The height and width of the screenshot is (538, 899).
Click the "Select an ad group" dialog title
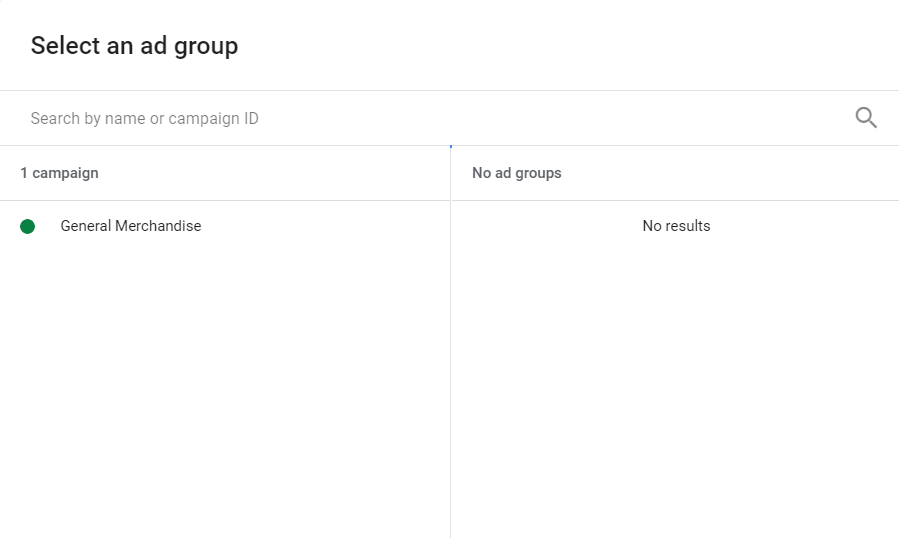(134, 45)
